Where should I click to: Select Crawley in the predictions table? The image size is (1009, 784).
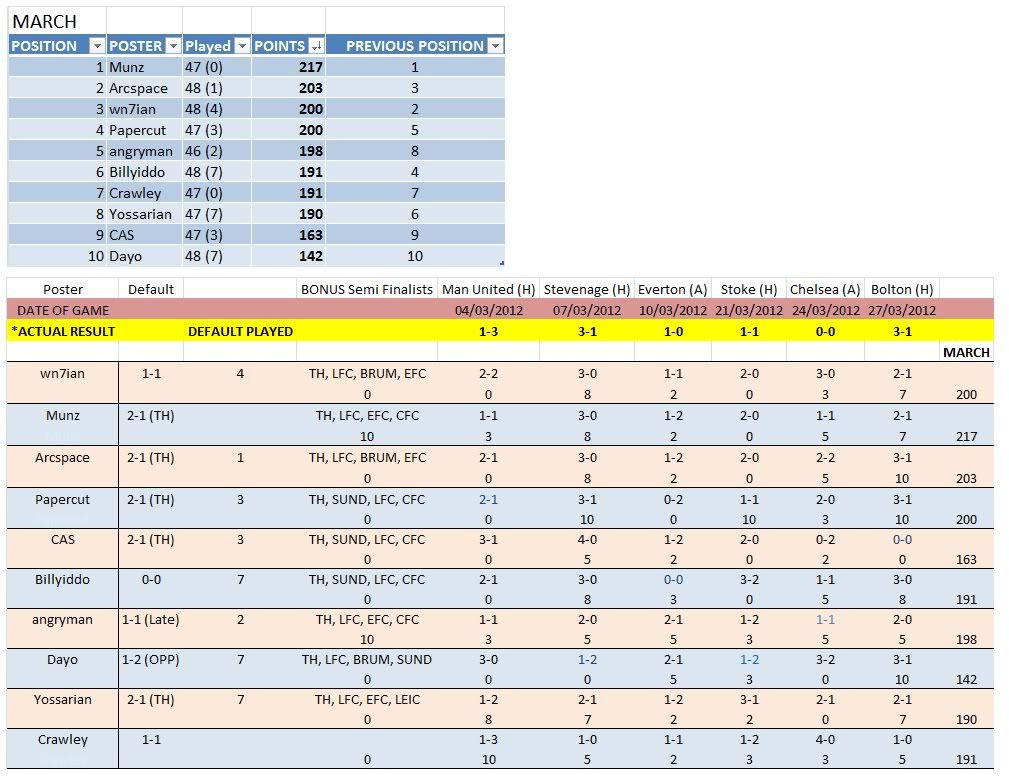62,740
